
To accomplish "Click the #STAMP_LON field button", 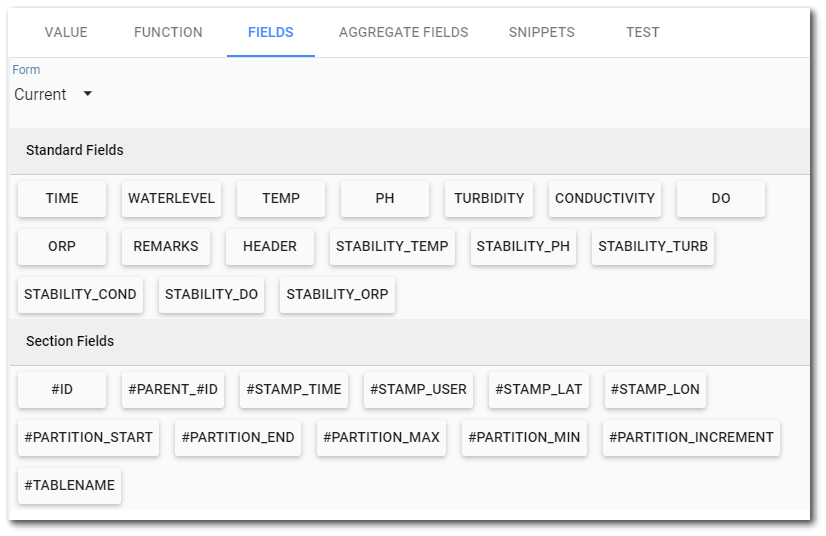I will pos(655,389).
